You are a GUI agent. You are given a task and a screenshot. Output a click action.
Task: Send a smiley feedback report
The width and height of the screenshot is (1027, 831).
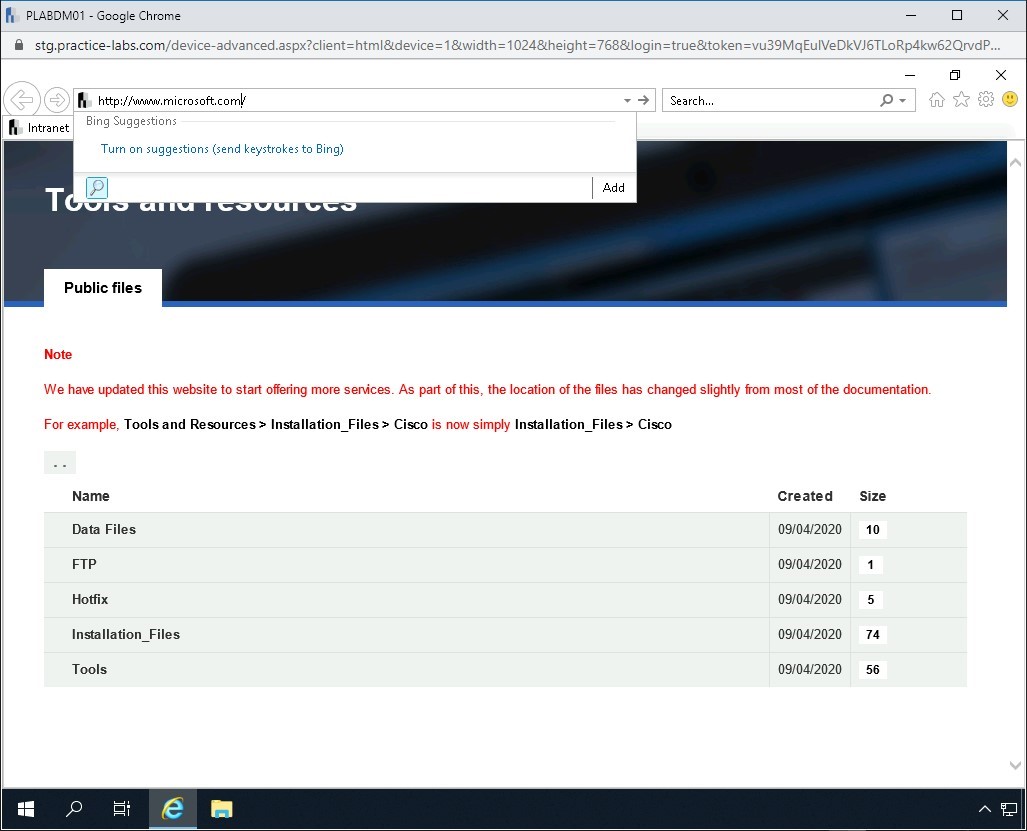click(1009, 99)
